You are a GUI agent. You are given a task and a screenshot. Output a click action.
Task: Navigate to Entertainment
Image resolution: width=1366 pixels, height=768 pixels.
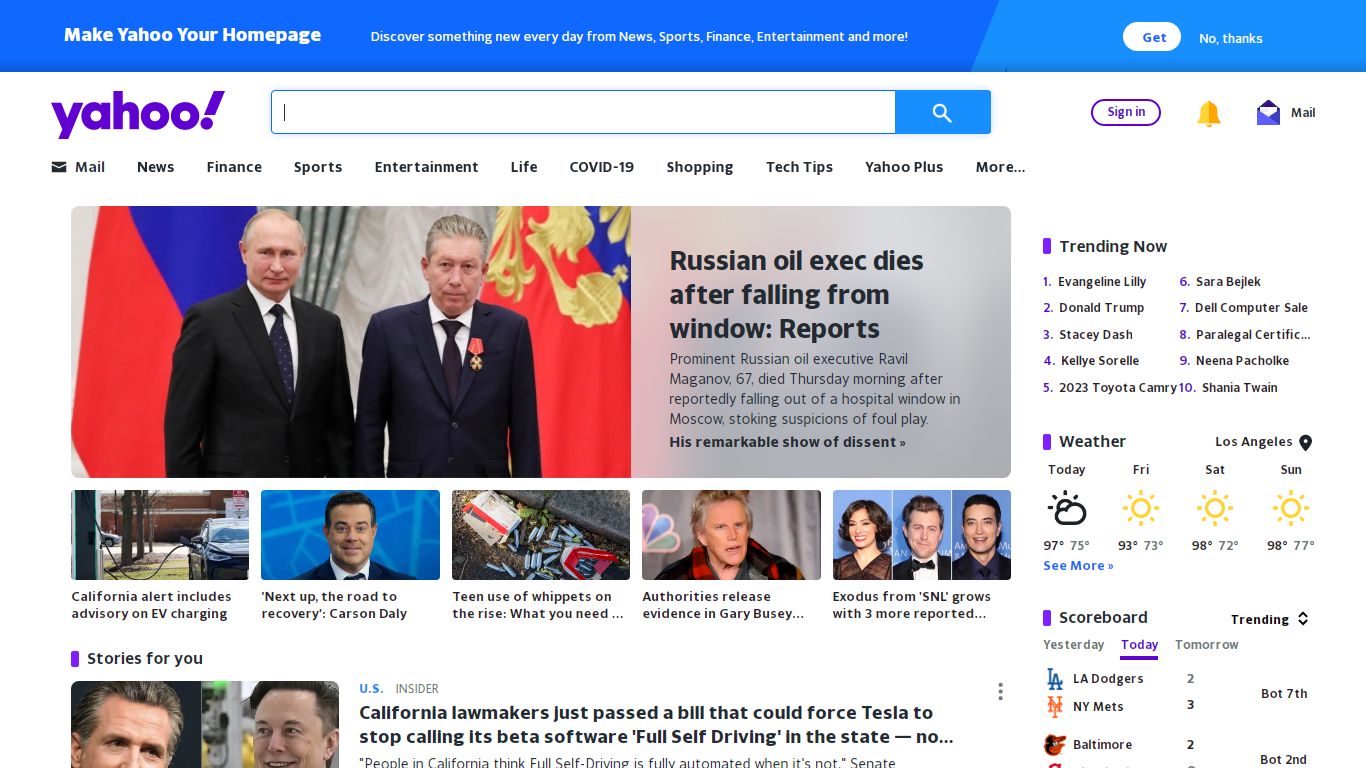click(426, 167)
